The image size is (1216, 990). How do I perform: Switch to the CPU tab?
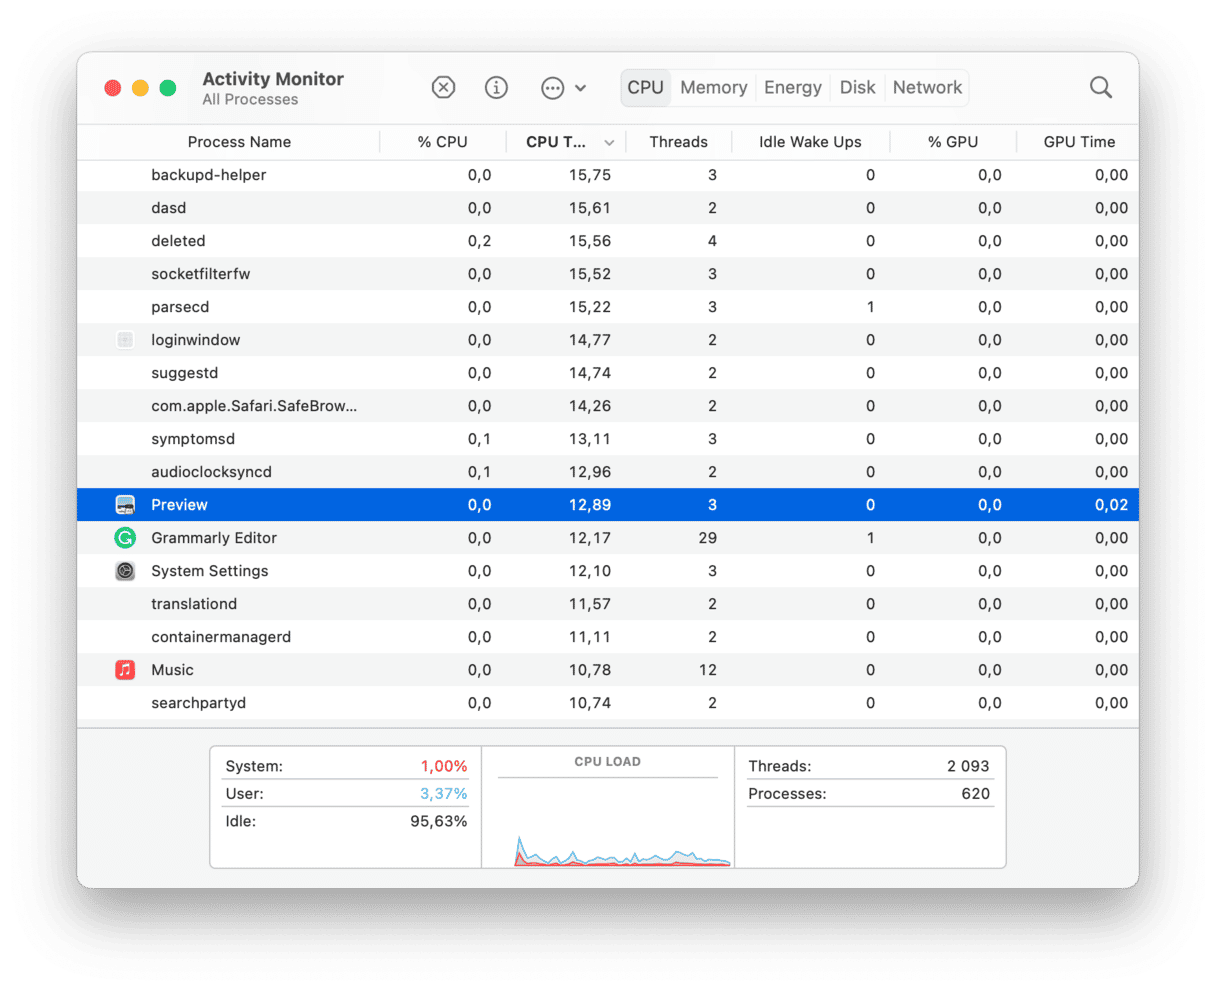click(x=645, y=88)
